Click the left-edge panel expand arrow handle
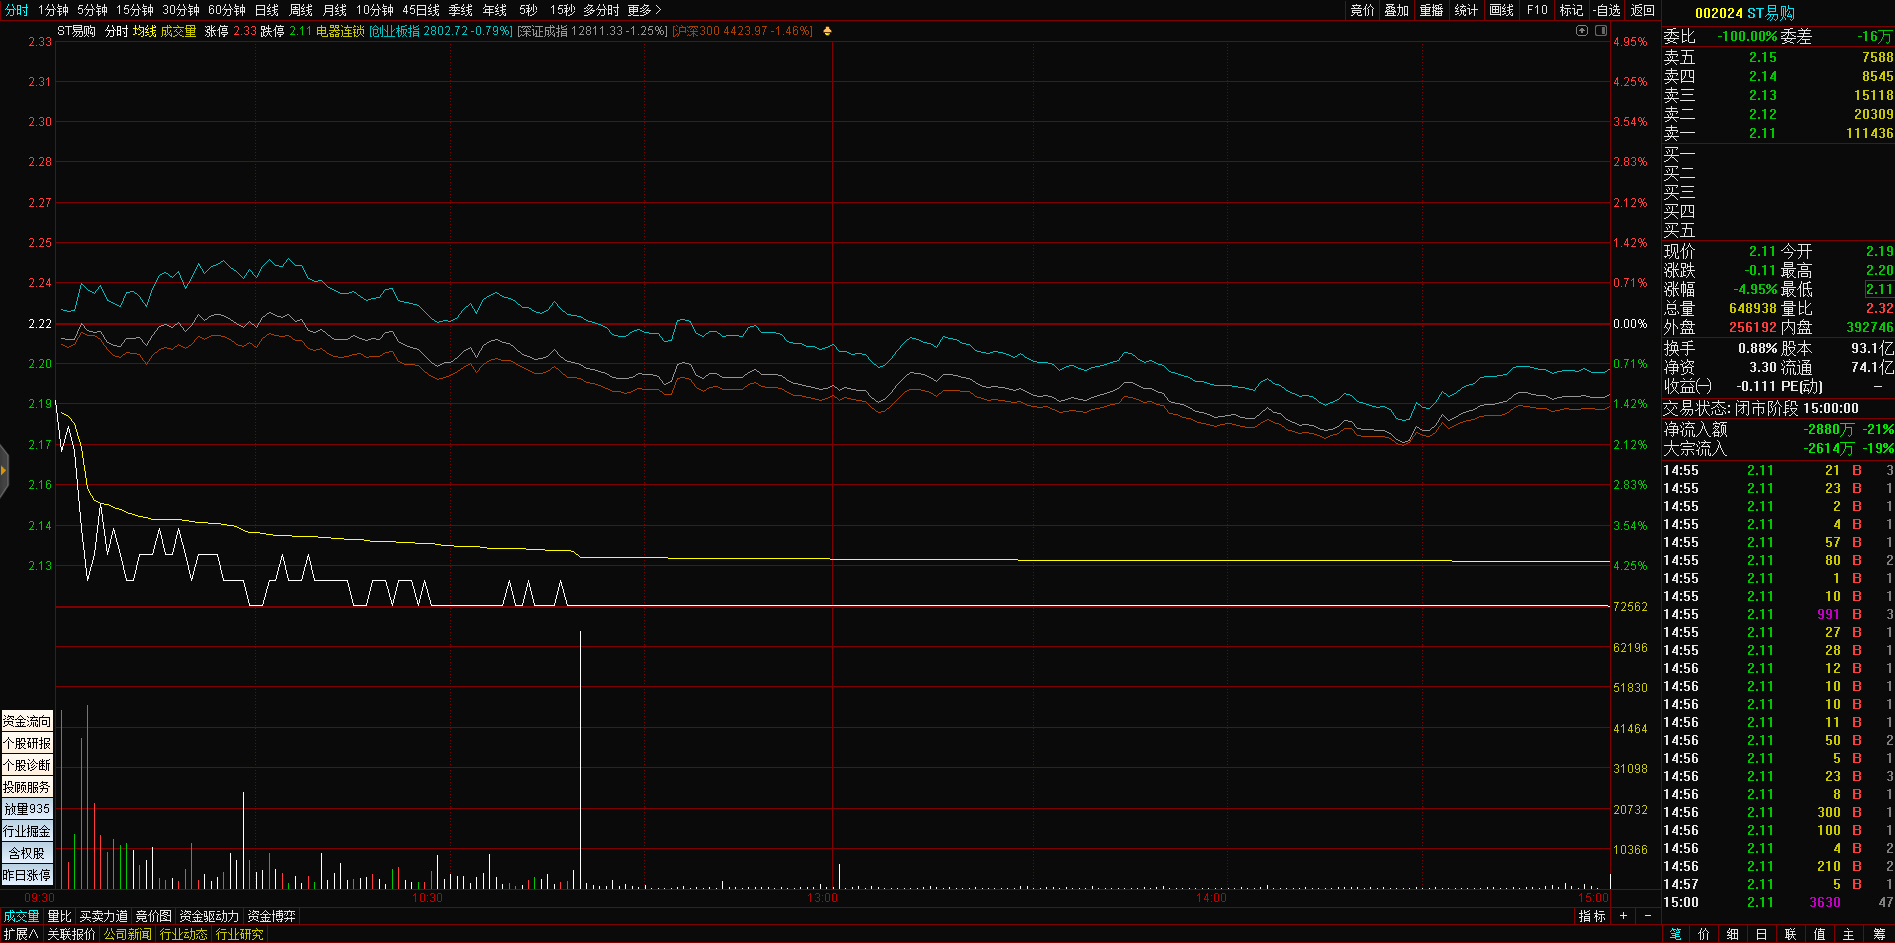The width and height of the screenshot is (1895, 943). pyautogui.click(x=4, y=470)
